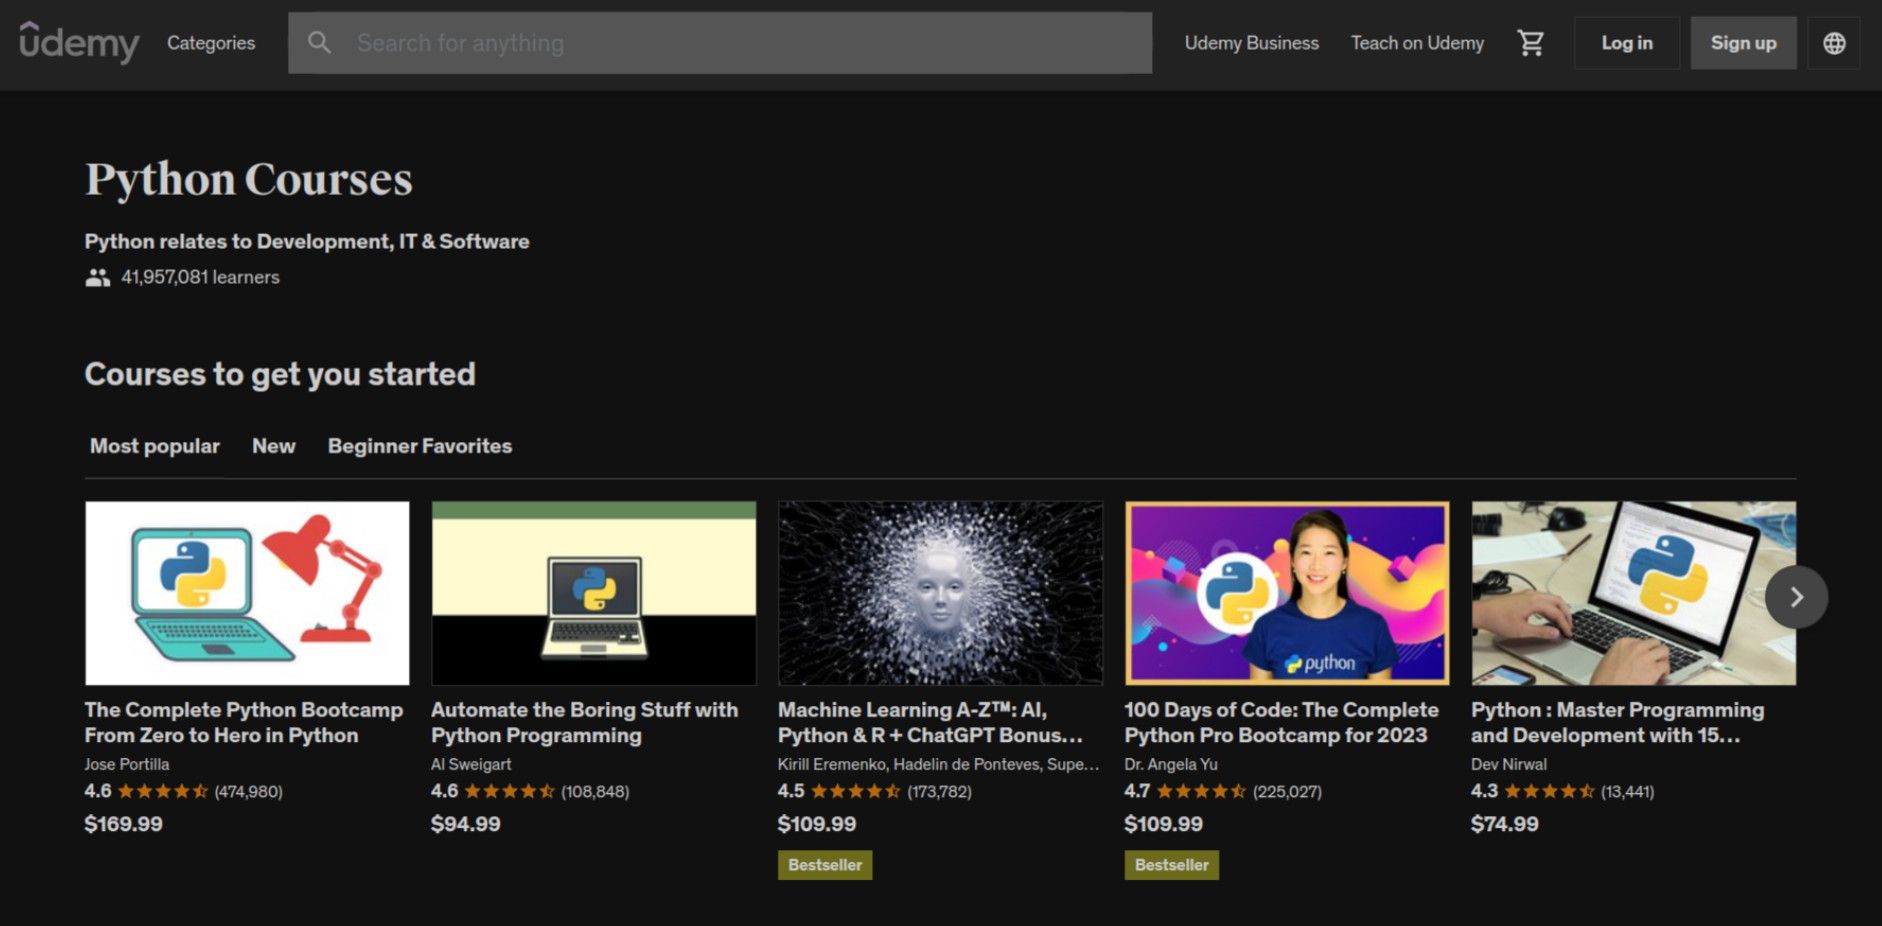This screenshot has width=1882, height=926.
Task: Click the Python Courses heading
Action: point(249,180)
